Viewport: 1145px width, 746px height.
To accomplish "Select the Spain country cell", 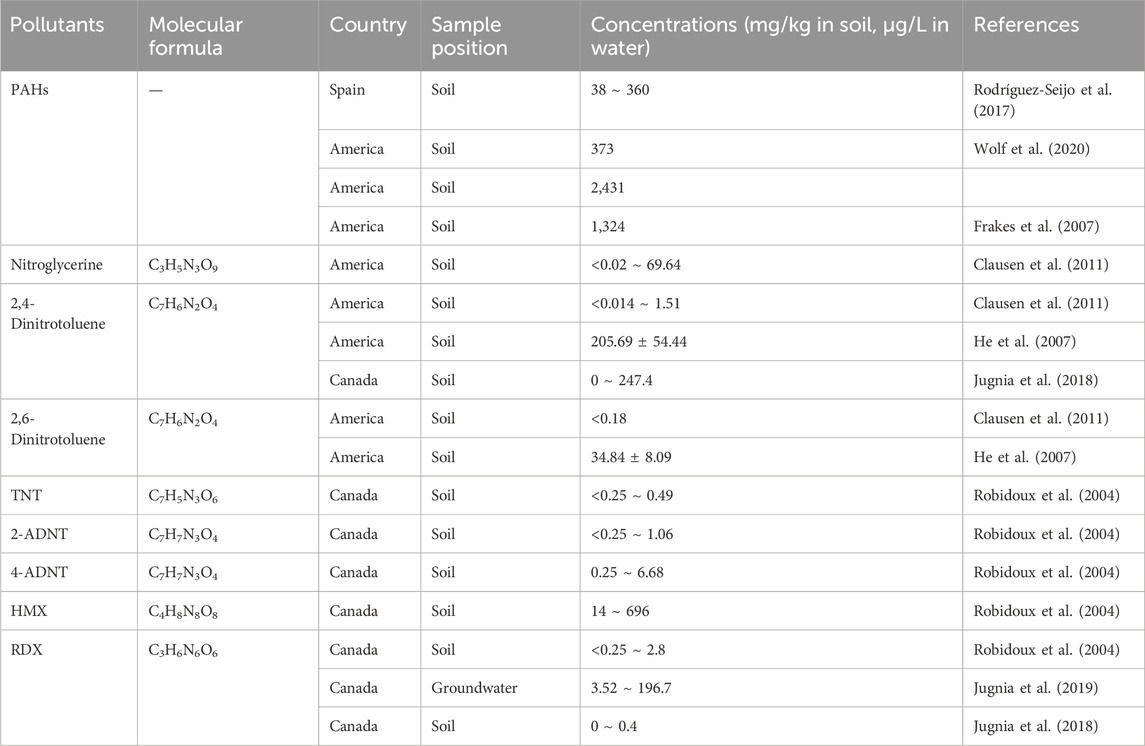I will 347,90.
